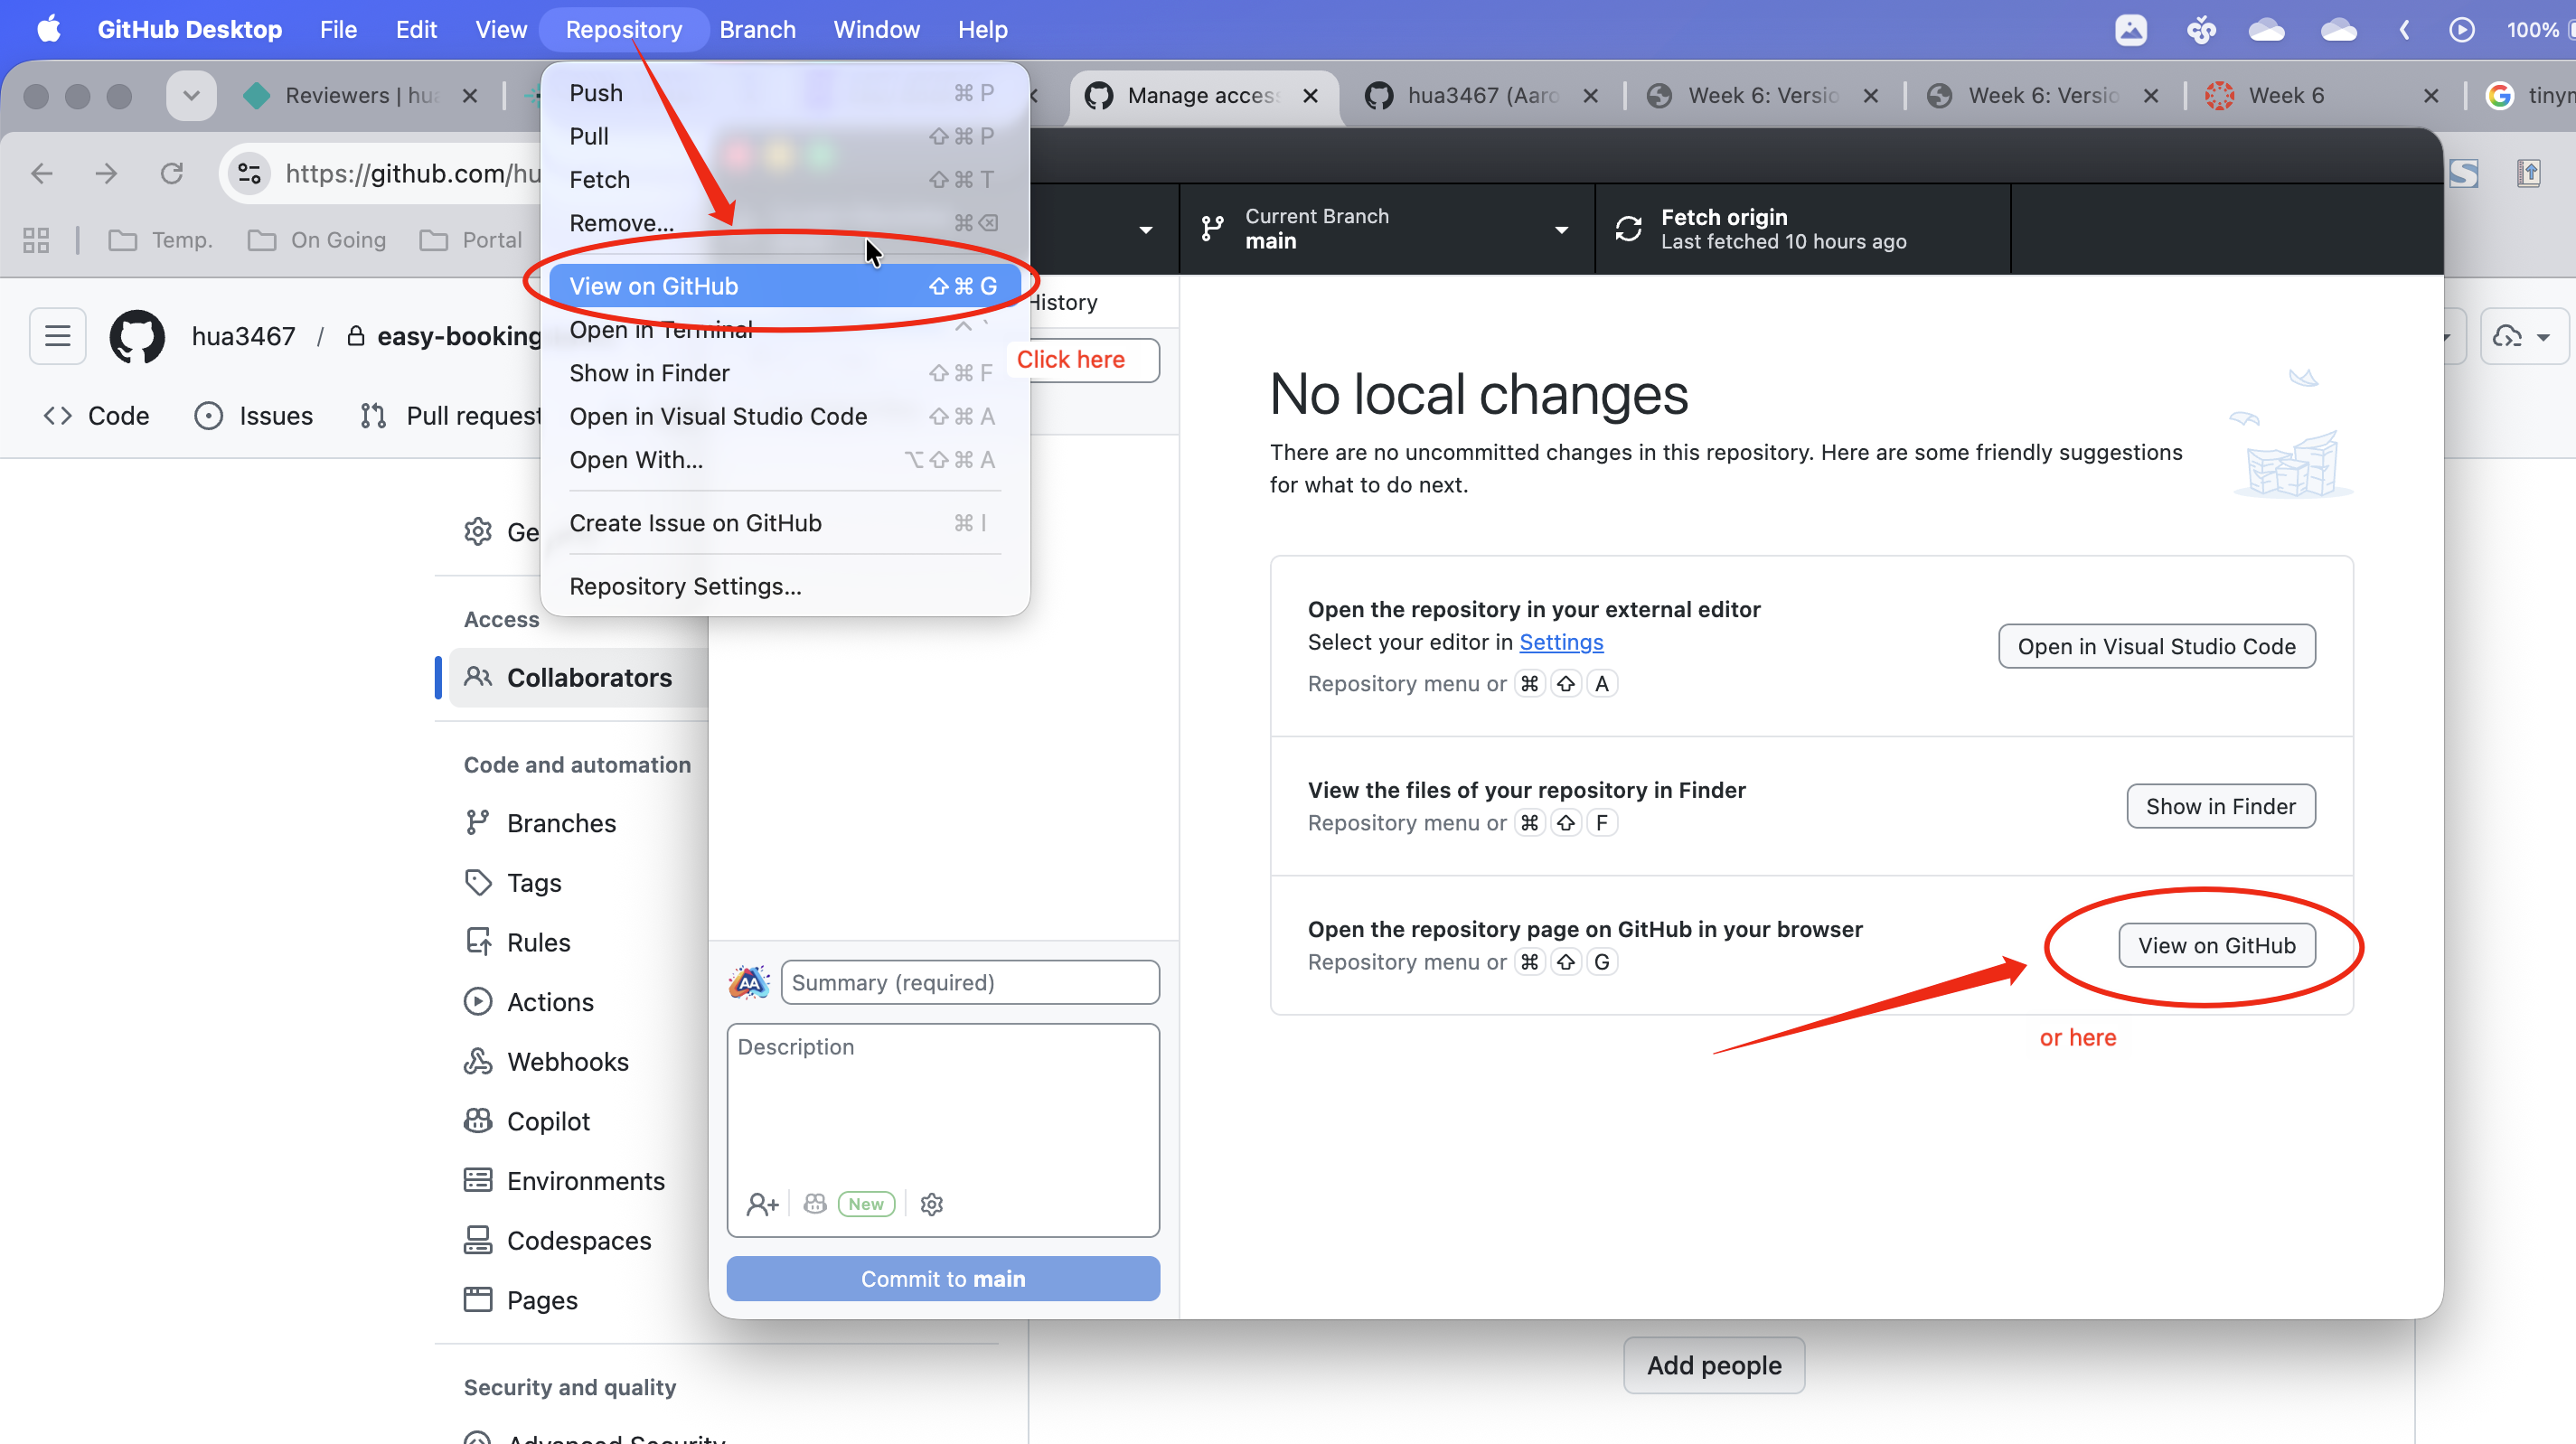
Task: Choose Show in Finder menu entry
Action: point(783,373)
